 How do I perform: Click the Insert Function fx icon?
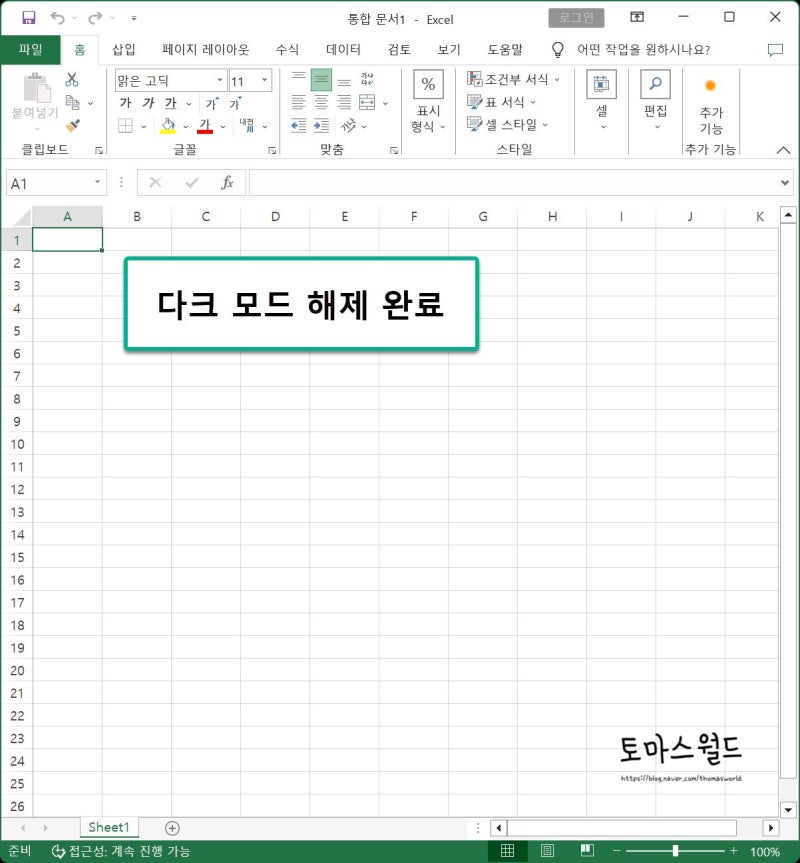point(227,182)
